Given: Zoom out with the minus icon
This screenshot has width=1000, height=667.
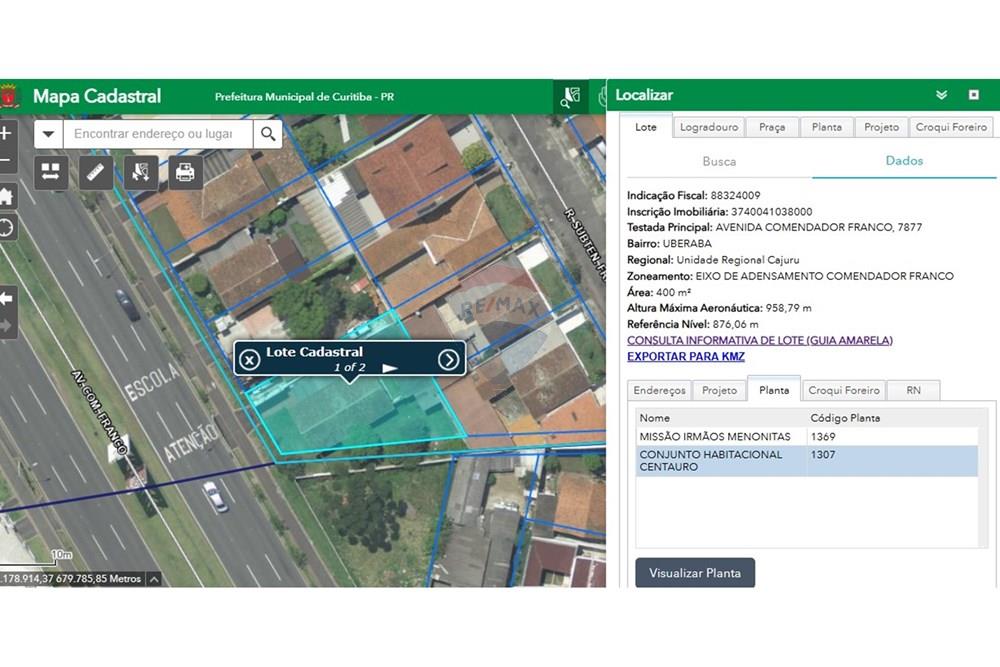Looking at the screenshot, I should [x=8, y=160].
